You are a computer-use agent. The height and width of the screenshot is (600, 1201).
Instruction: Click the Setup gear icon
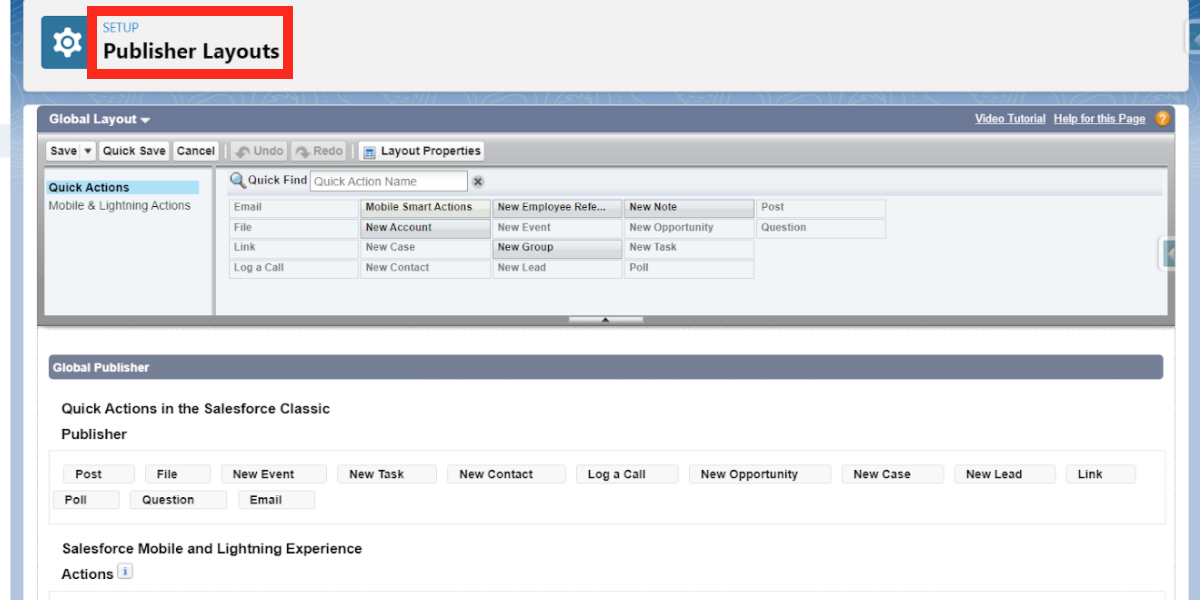tap(66, 42)
